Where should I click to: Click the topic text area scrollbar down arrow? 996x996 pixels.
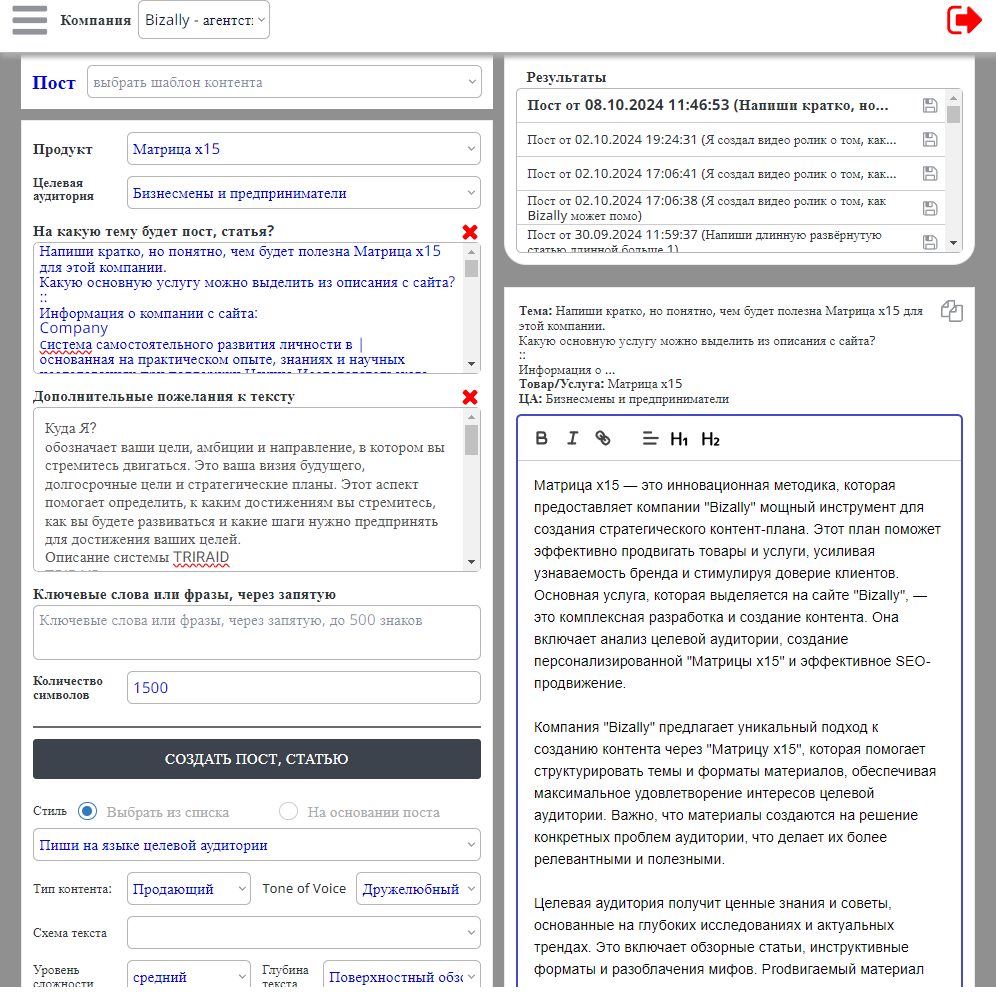471,364
